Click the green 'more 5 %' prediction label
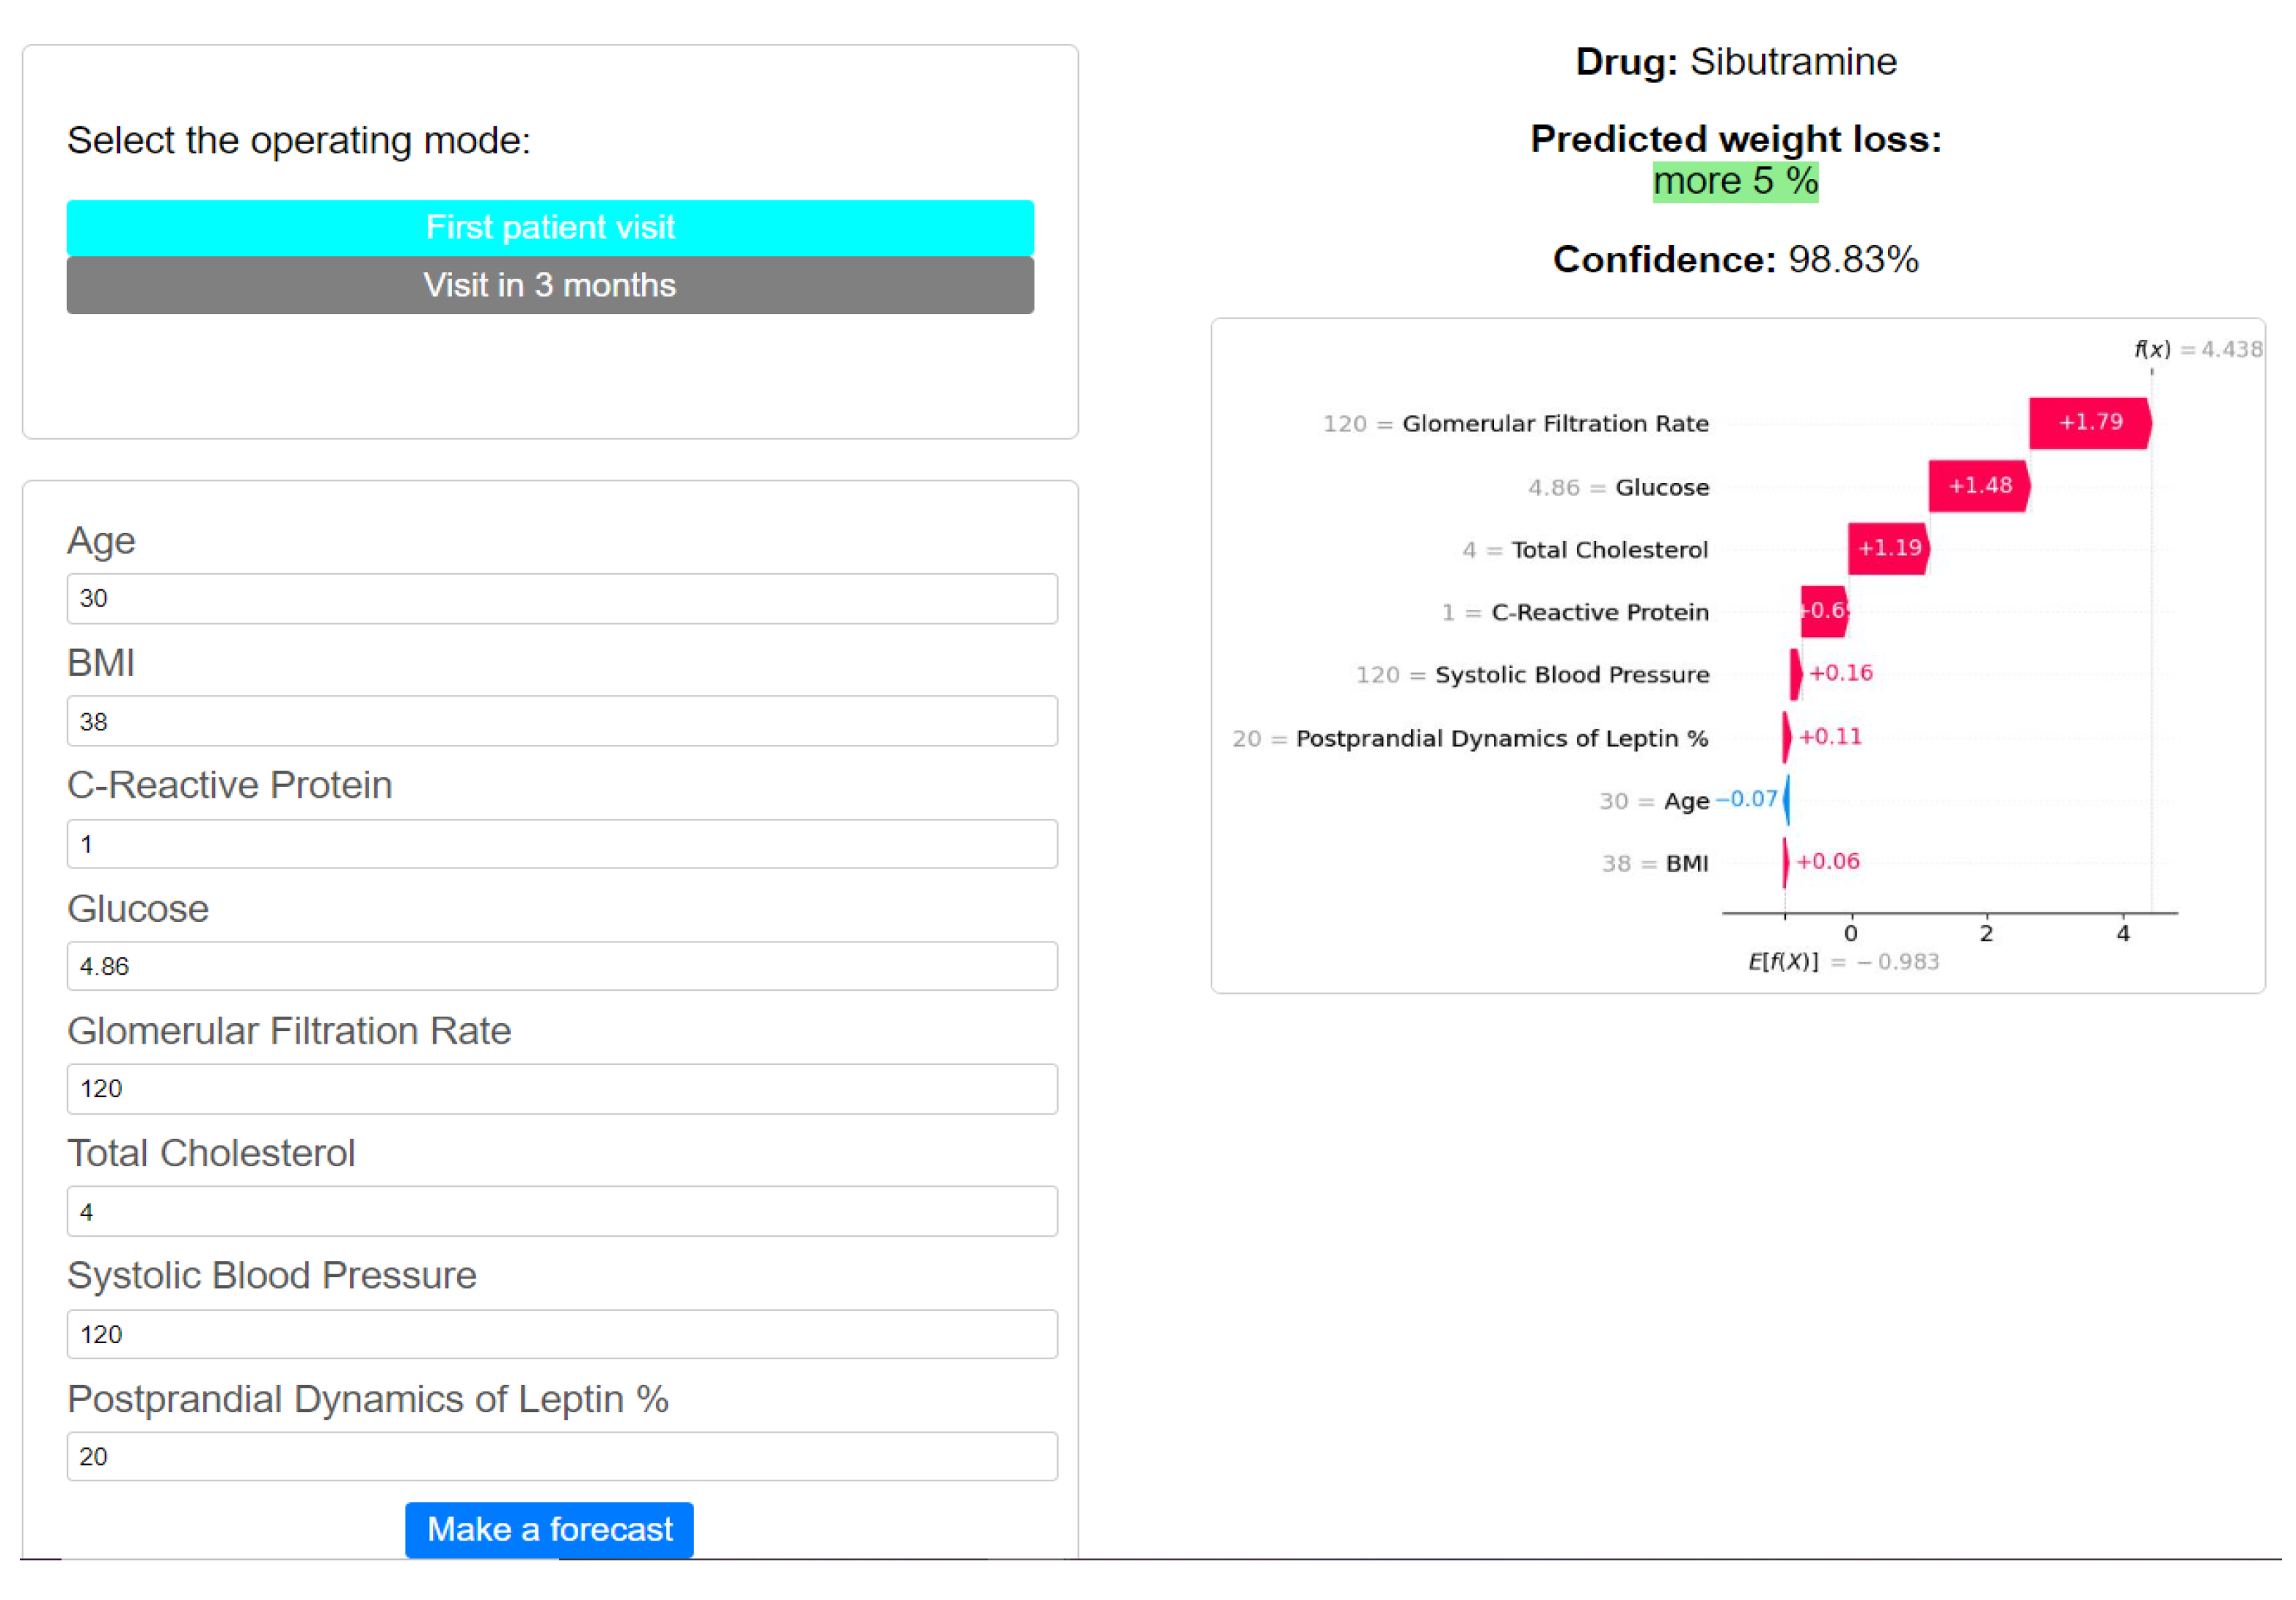Image resolution: width=2296 pixels, height=1600 pixels. tap(1735, 182)
